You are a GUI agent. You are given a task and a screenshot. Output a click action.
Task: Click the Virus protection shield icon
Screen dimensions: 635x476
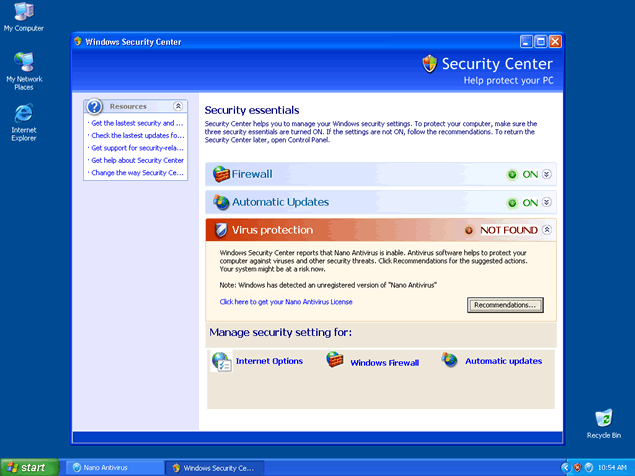coord(221,230)
